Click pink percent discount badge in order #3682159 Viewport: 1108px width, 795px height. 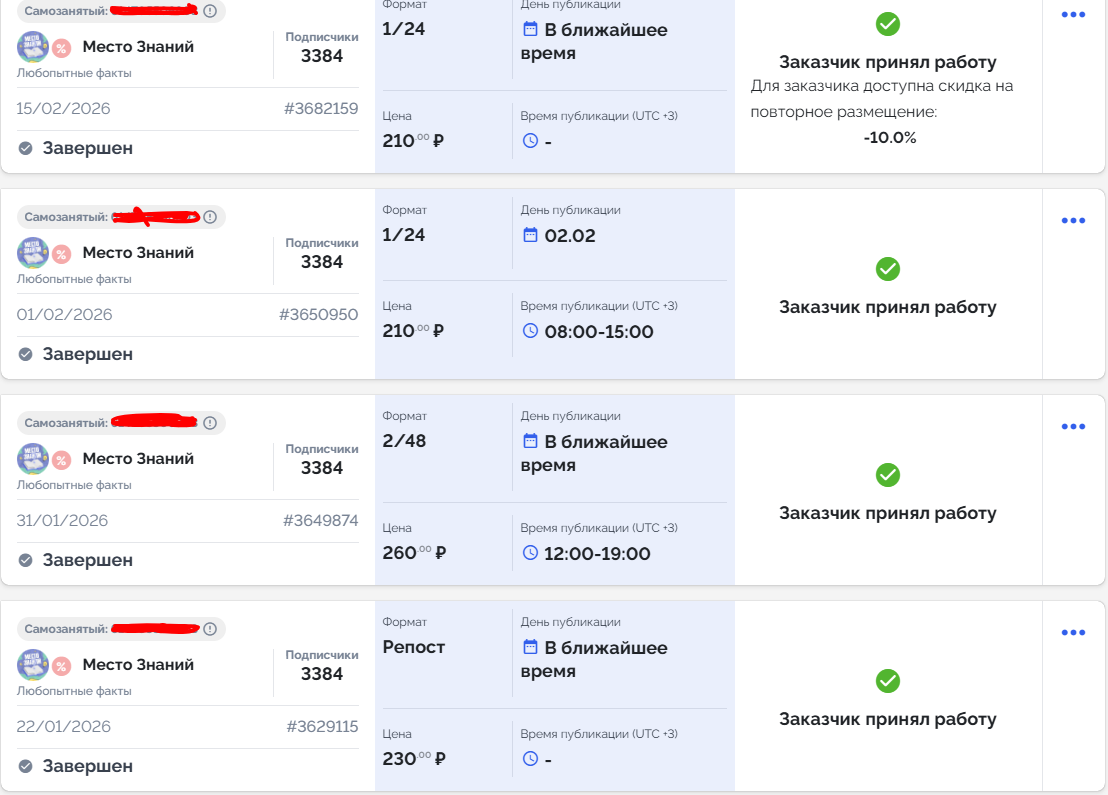62,47
